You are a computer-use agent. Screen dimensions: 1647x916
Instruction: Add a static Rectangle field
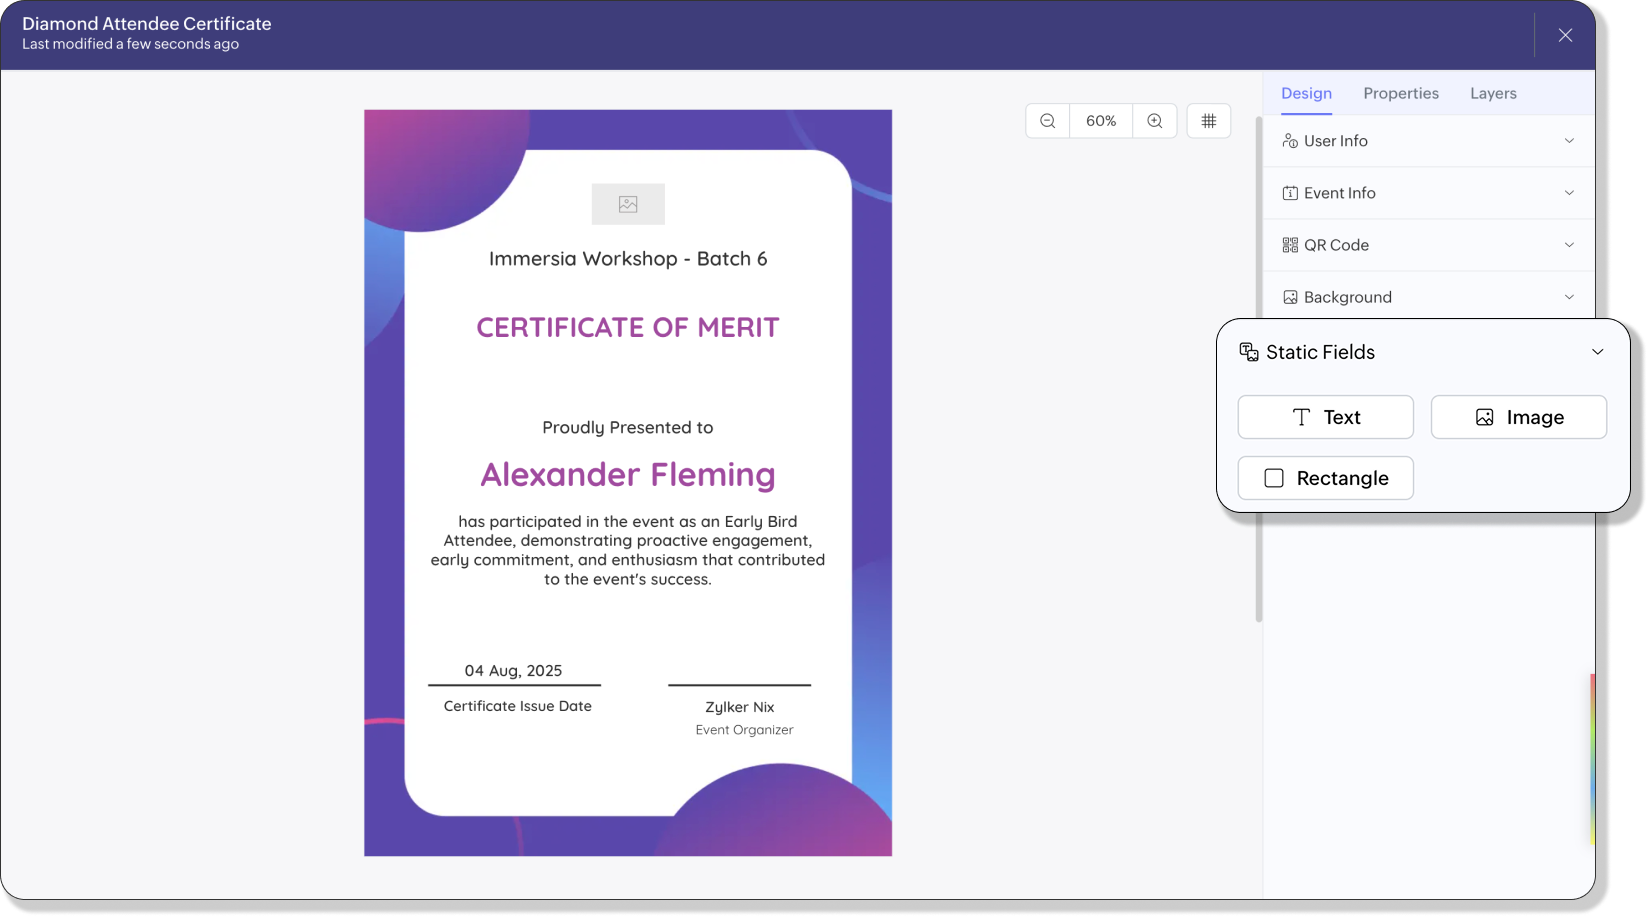tap(1325, 478)
